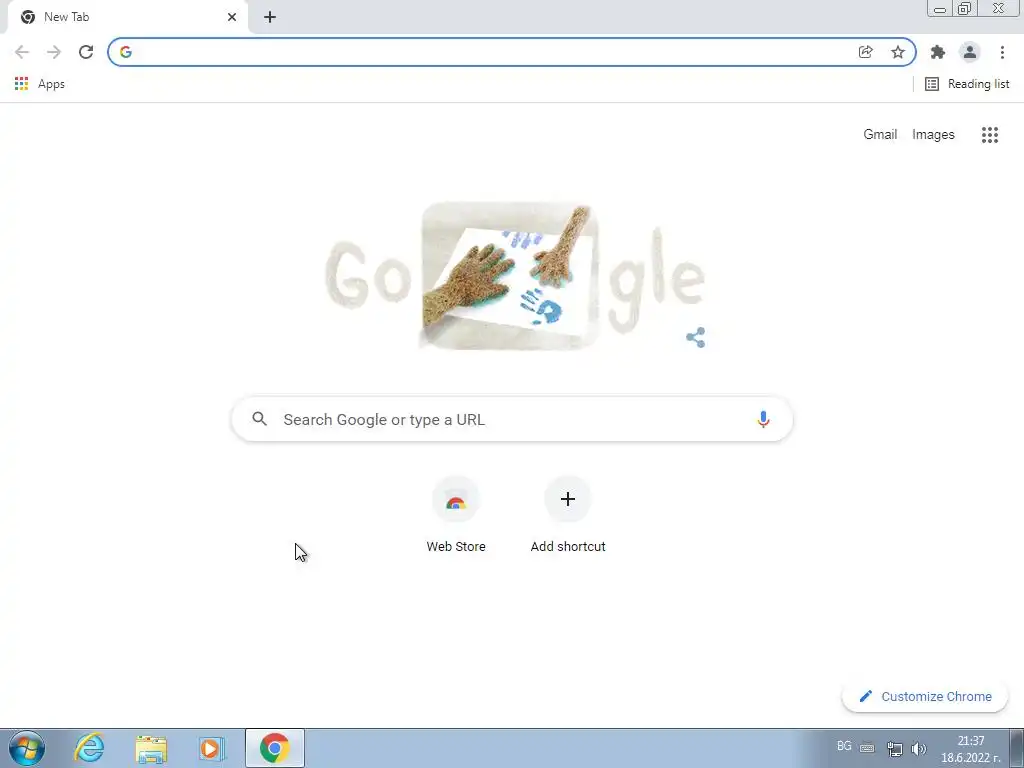The width and height of the screenshot is (1024, 768).
Task: Open the user profile avatar icon
Action: click(x=970, y=52)
